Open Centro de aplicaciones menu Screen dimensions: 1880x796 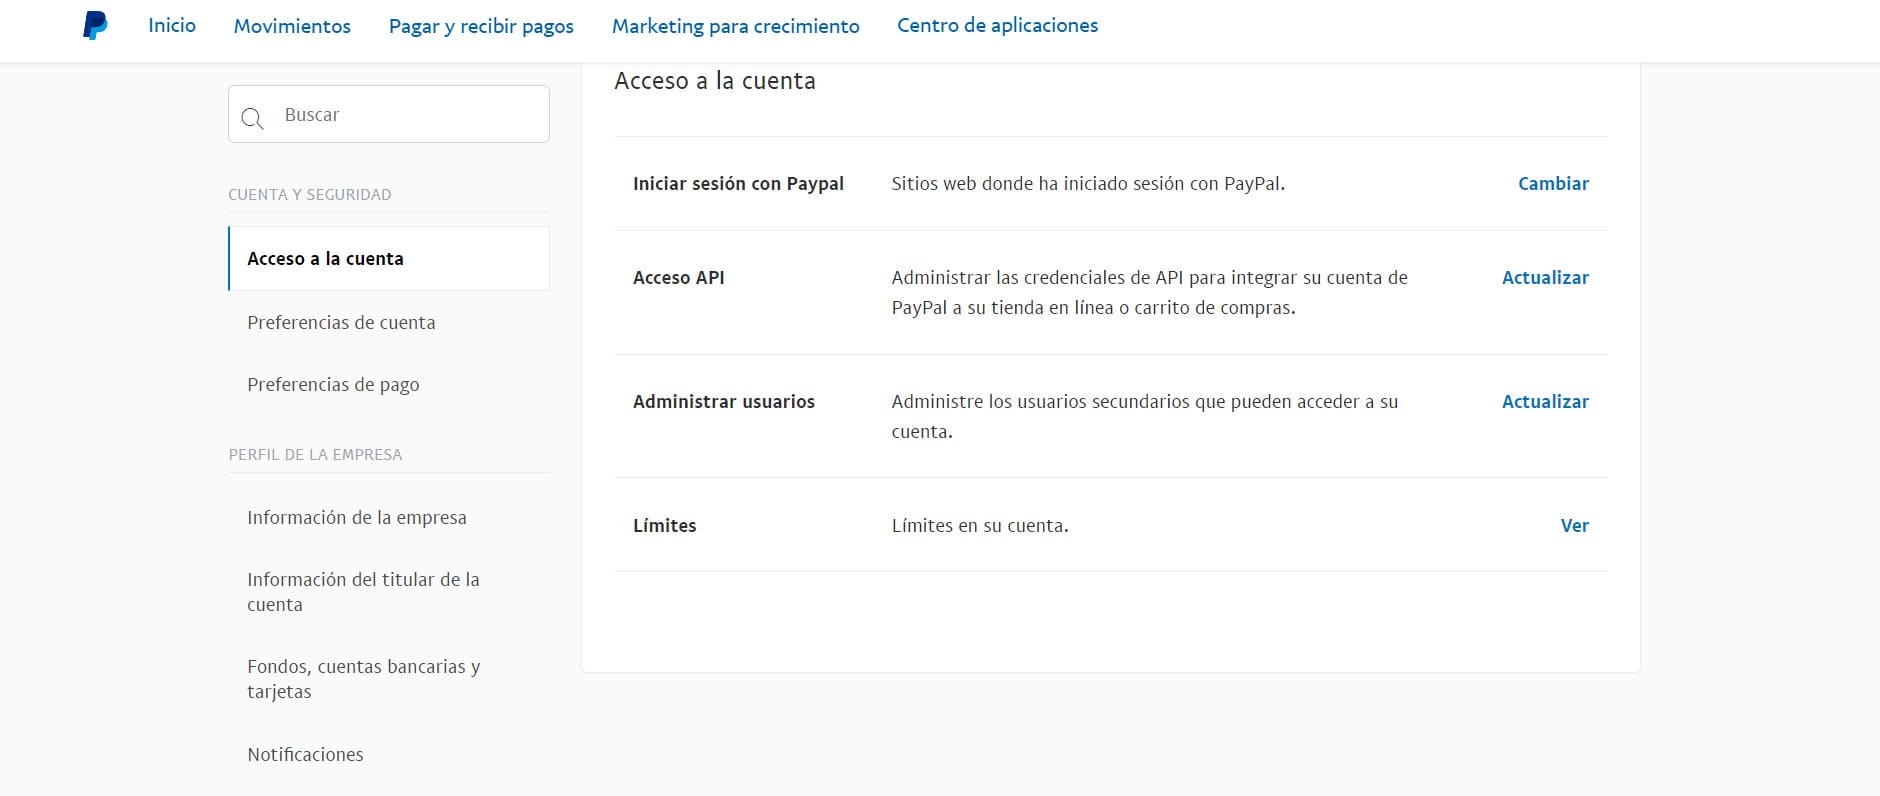pyautogui.click(x=997, y=26)
